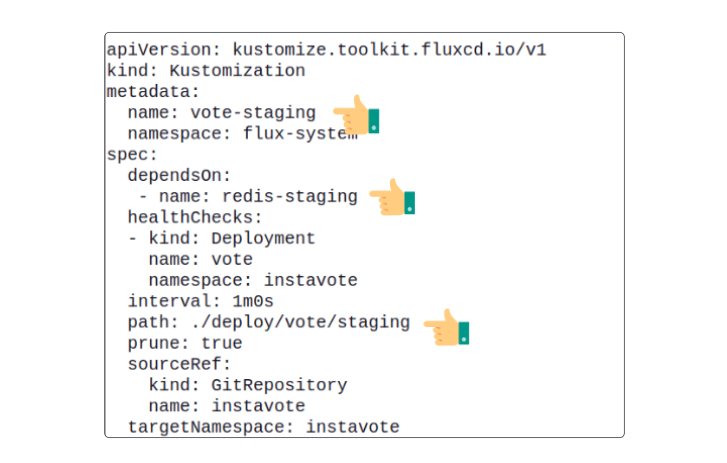Select the 'name: vote-staging' text
727x463 pixels.
(x=221, y=113)
